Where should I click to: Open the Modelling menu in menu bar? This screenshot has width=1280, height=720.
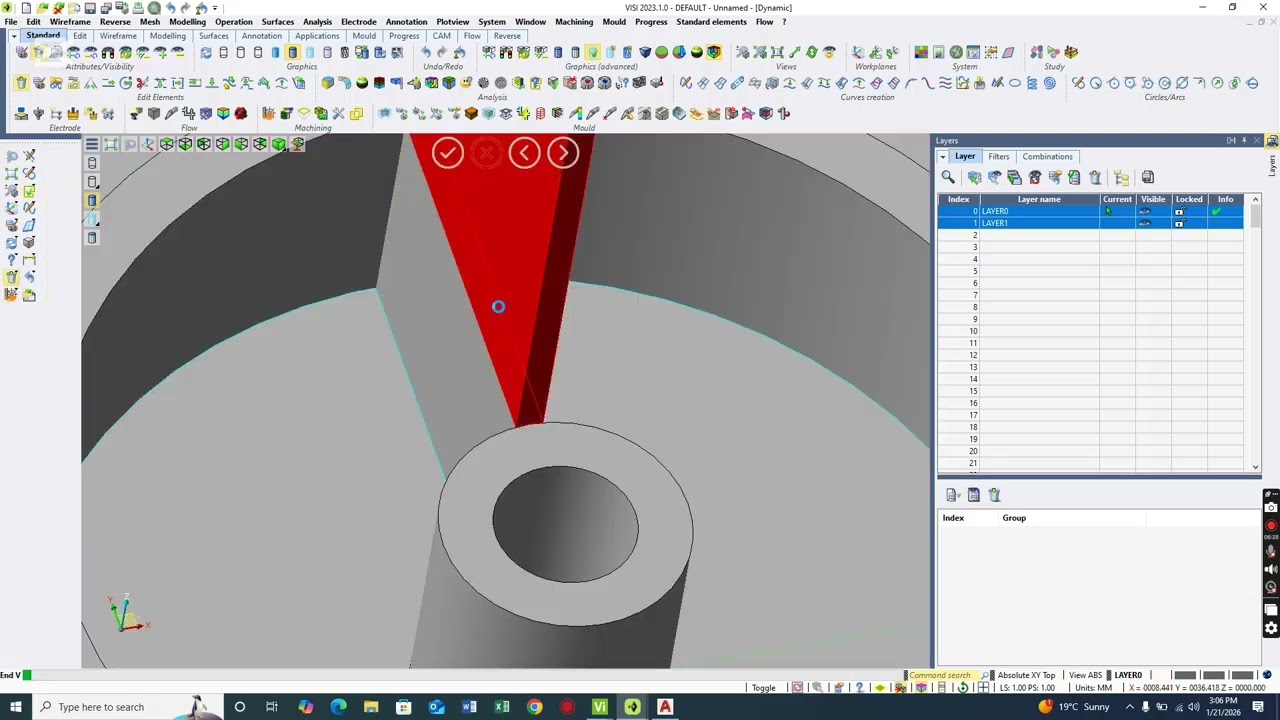[x=187, y=21]
